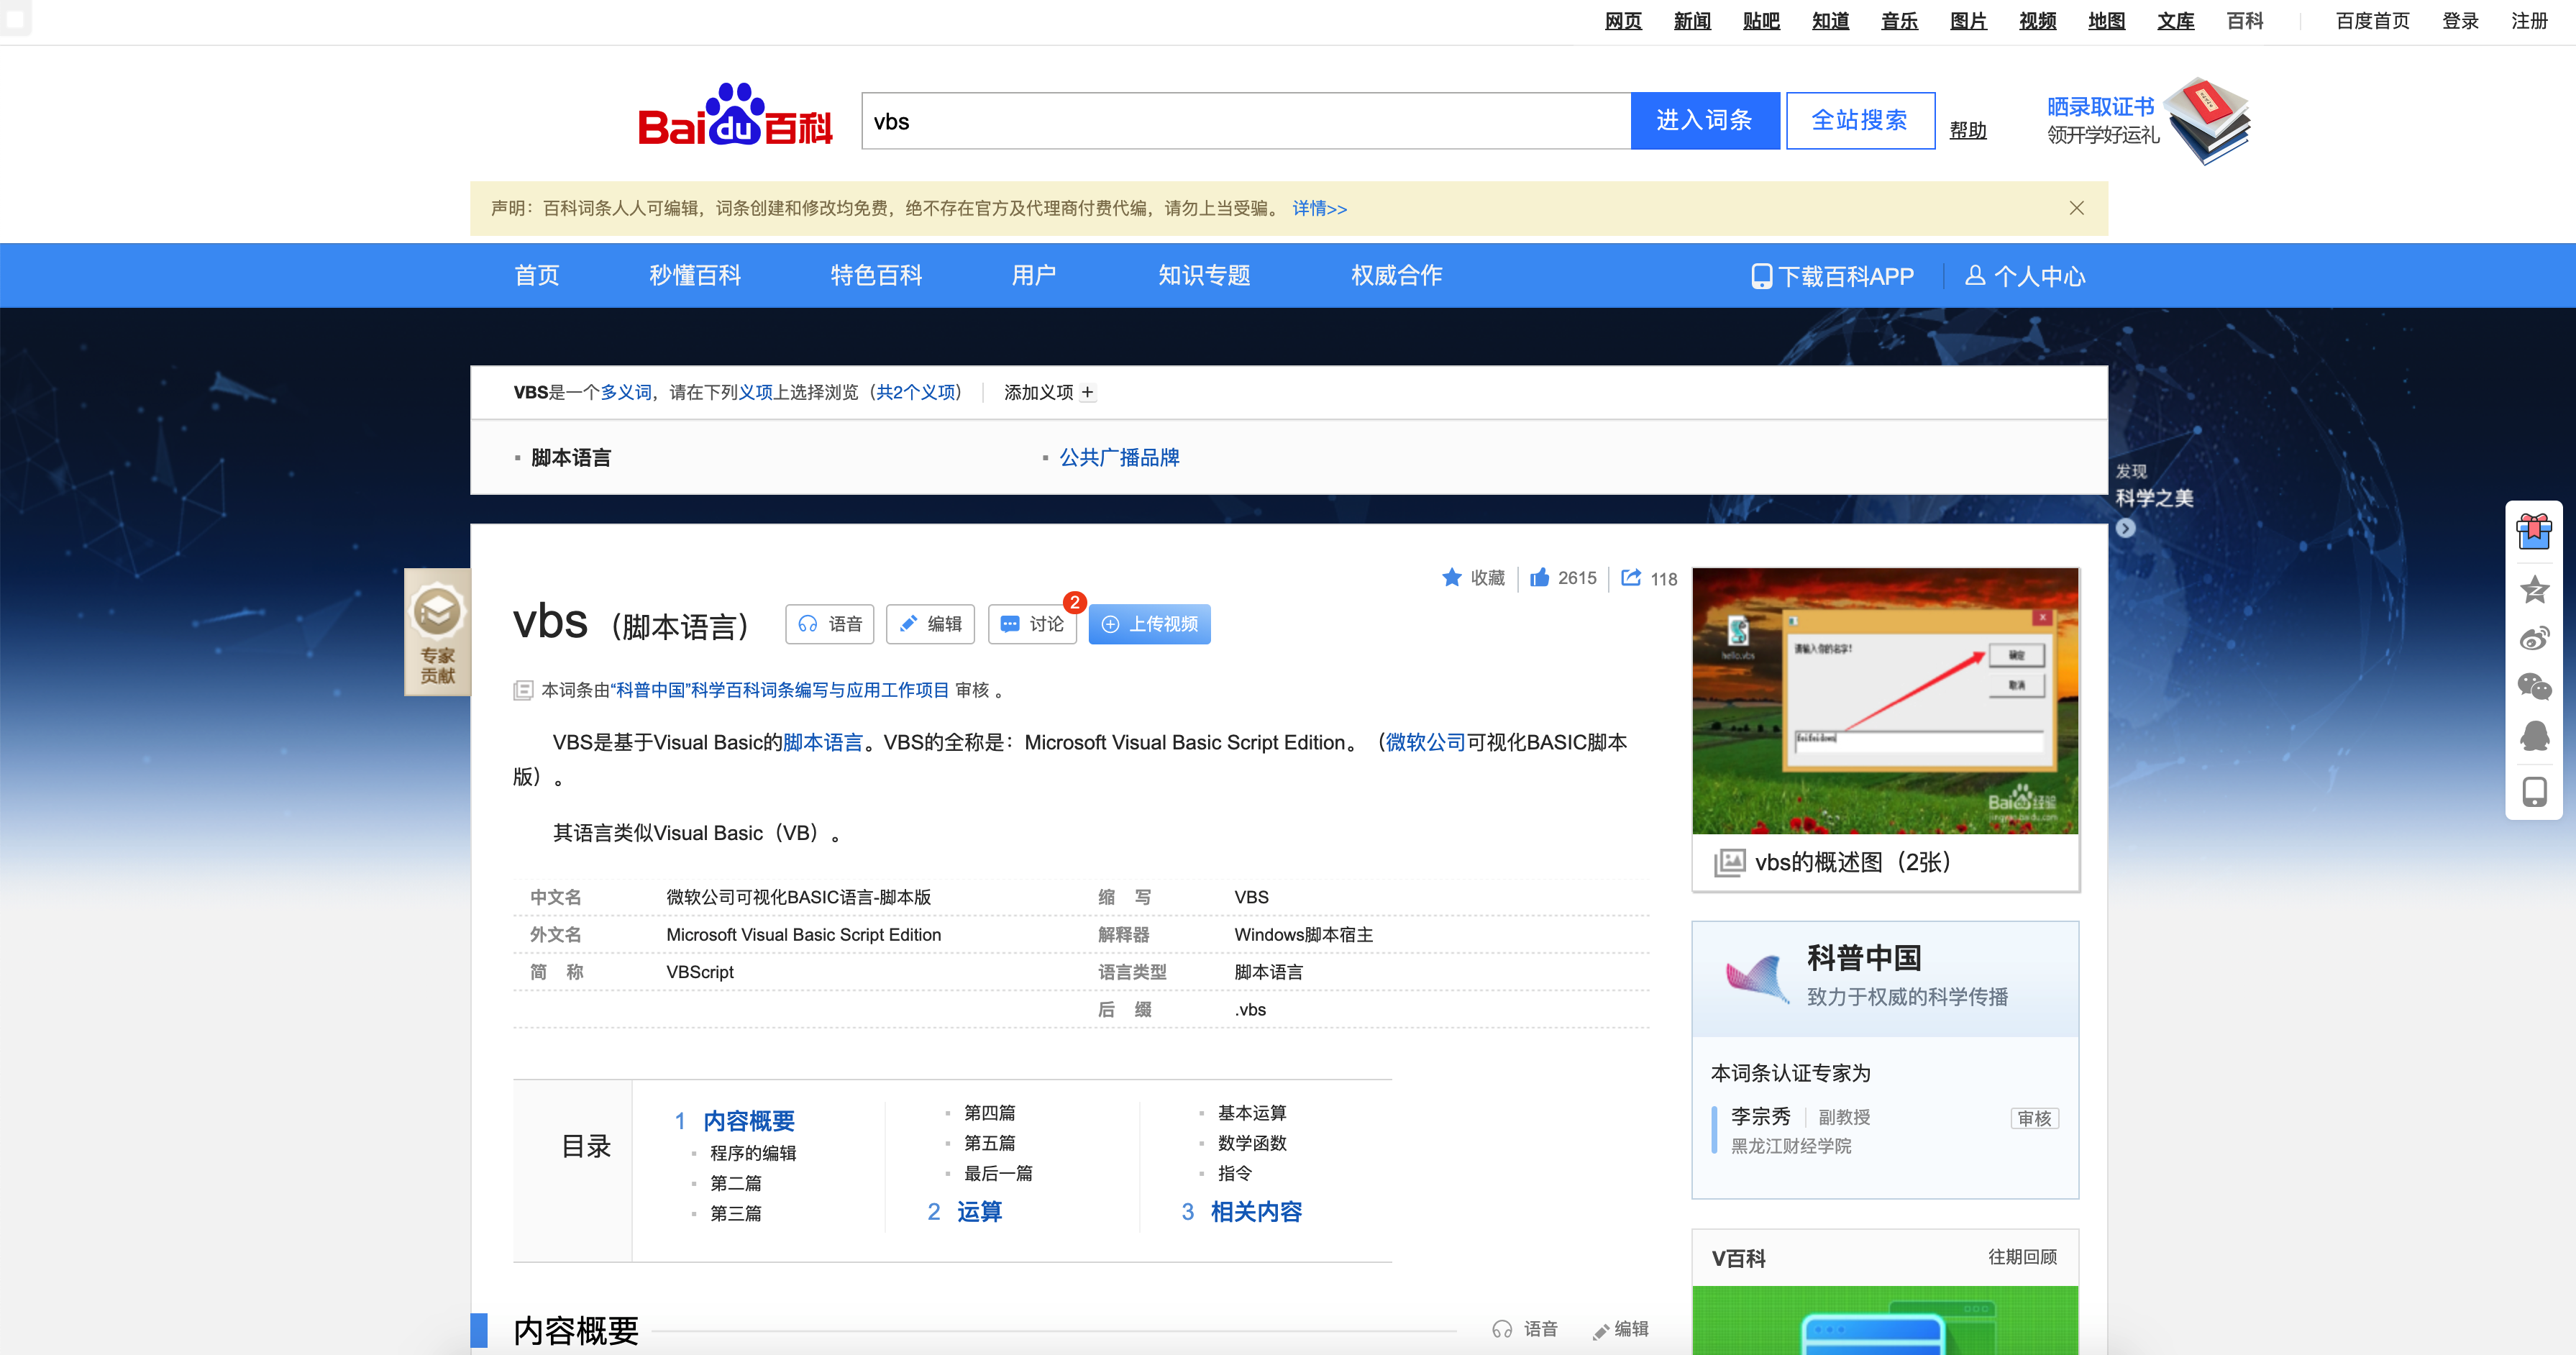Open the 特色百科 navigation tab
The height and width of the screenshot is (1355, 2576).
(x=876, y=275)
